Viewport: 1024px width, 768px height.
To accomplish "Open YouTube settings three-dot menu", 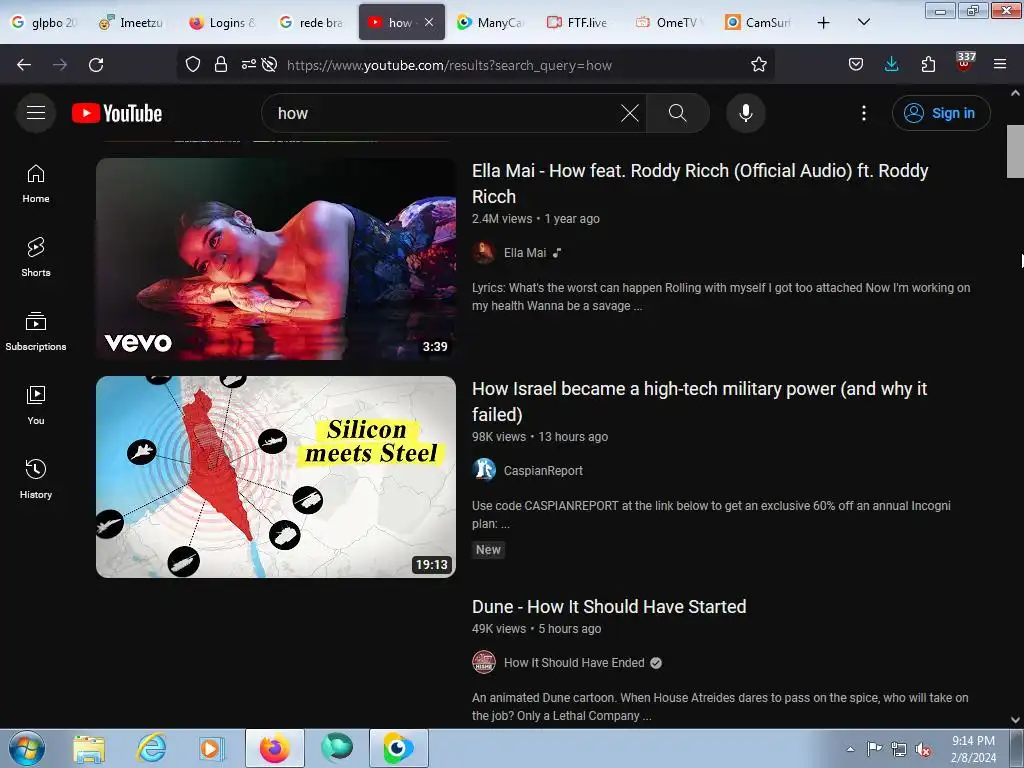I will 864,113.
